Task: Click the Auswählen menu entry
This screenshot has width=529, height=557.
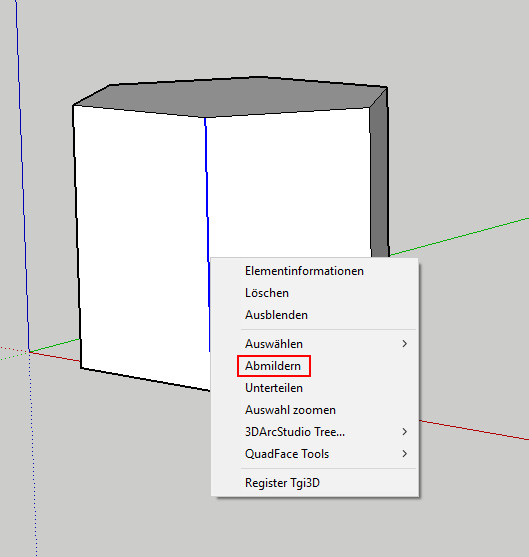Action: pos(274,344)
